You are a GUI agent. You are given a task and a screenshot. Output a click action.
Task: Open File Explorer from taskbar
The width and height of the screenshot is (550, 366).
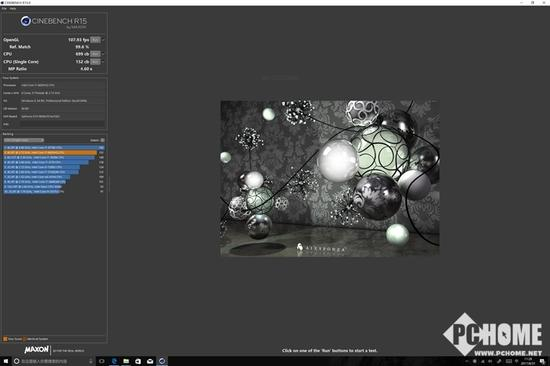126,361
